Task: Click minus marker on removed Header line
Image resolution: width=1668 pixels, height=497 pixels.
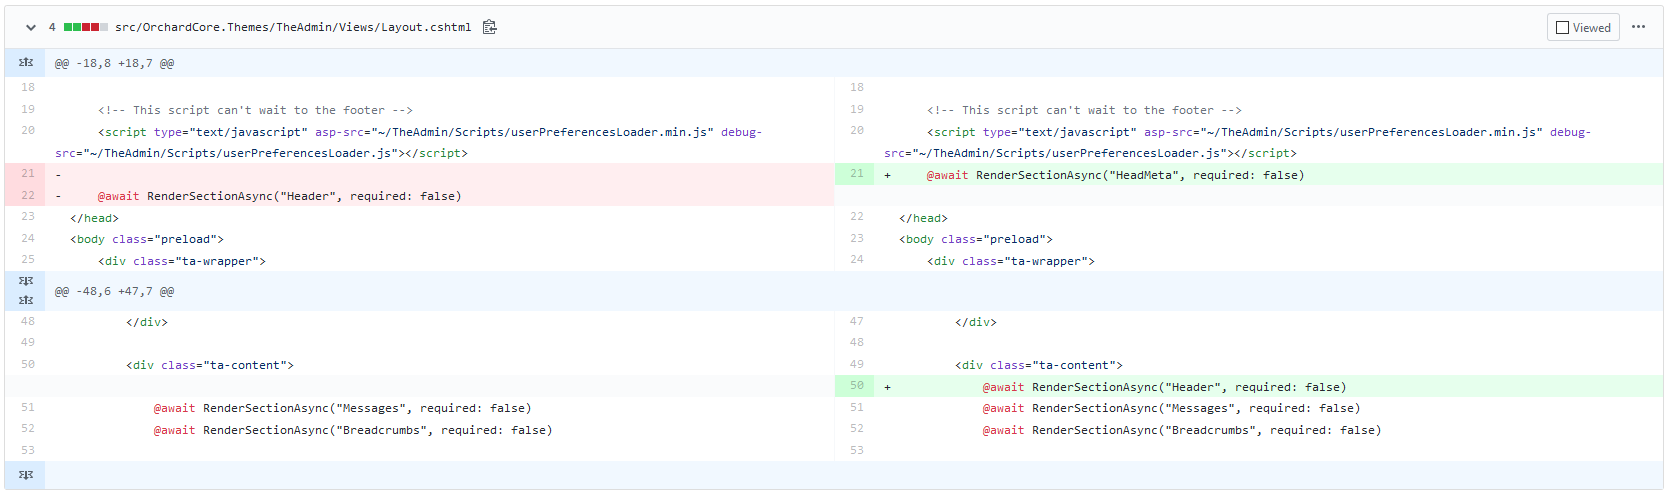Action: (x=58, y=196)
